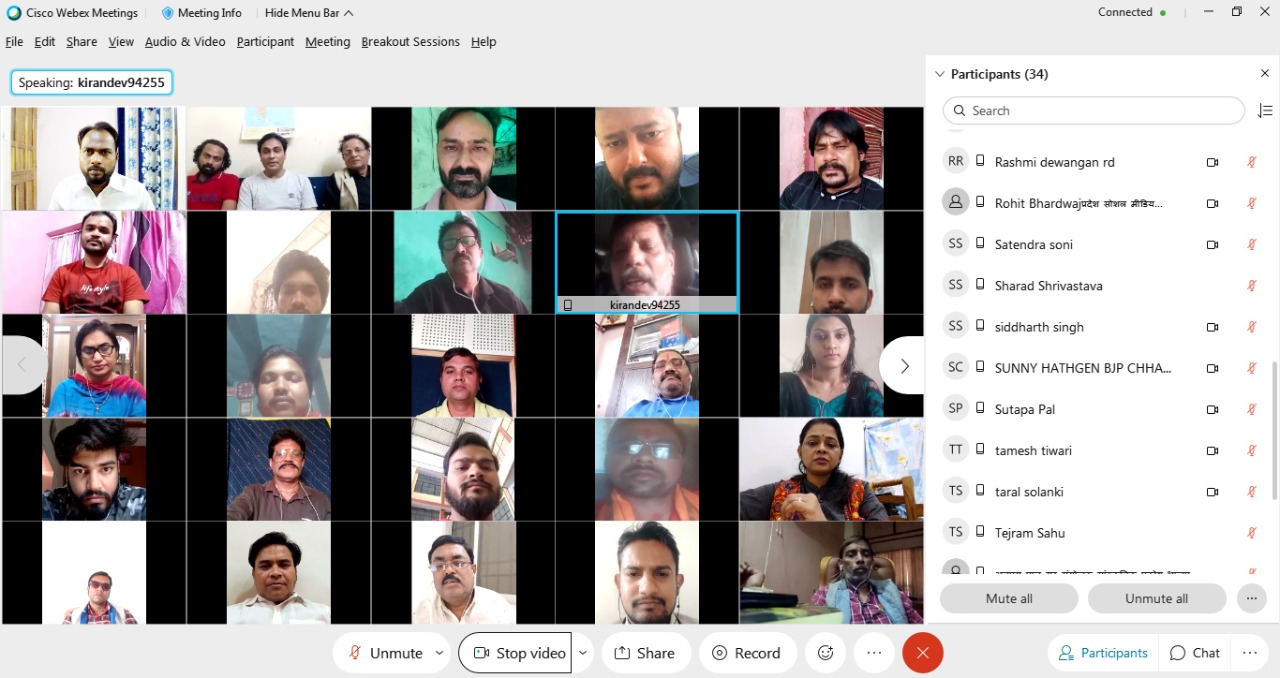The height and width of the screenshot is (678, 1280).
Task: Start recording with the Record button
Action: pos(746,653)
